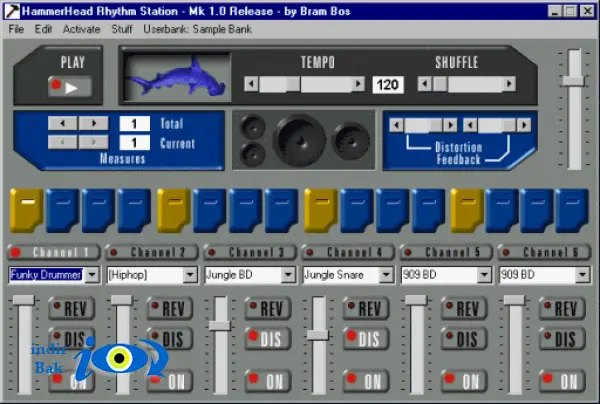Screen dimensions: 600x404
Task: Toggle step 4 blue pad
Action: tap(134, 210)
